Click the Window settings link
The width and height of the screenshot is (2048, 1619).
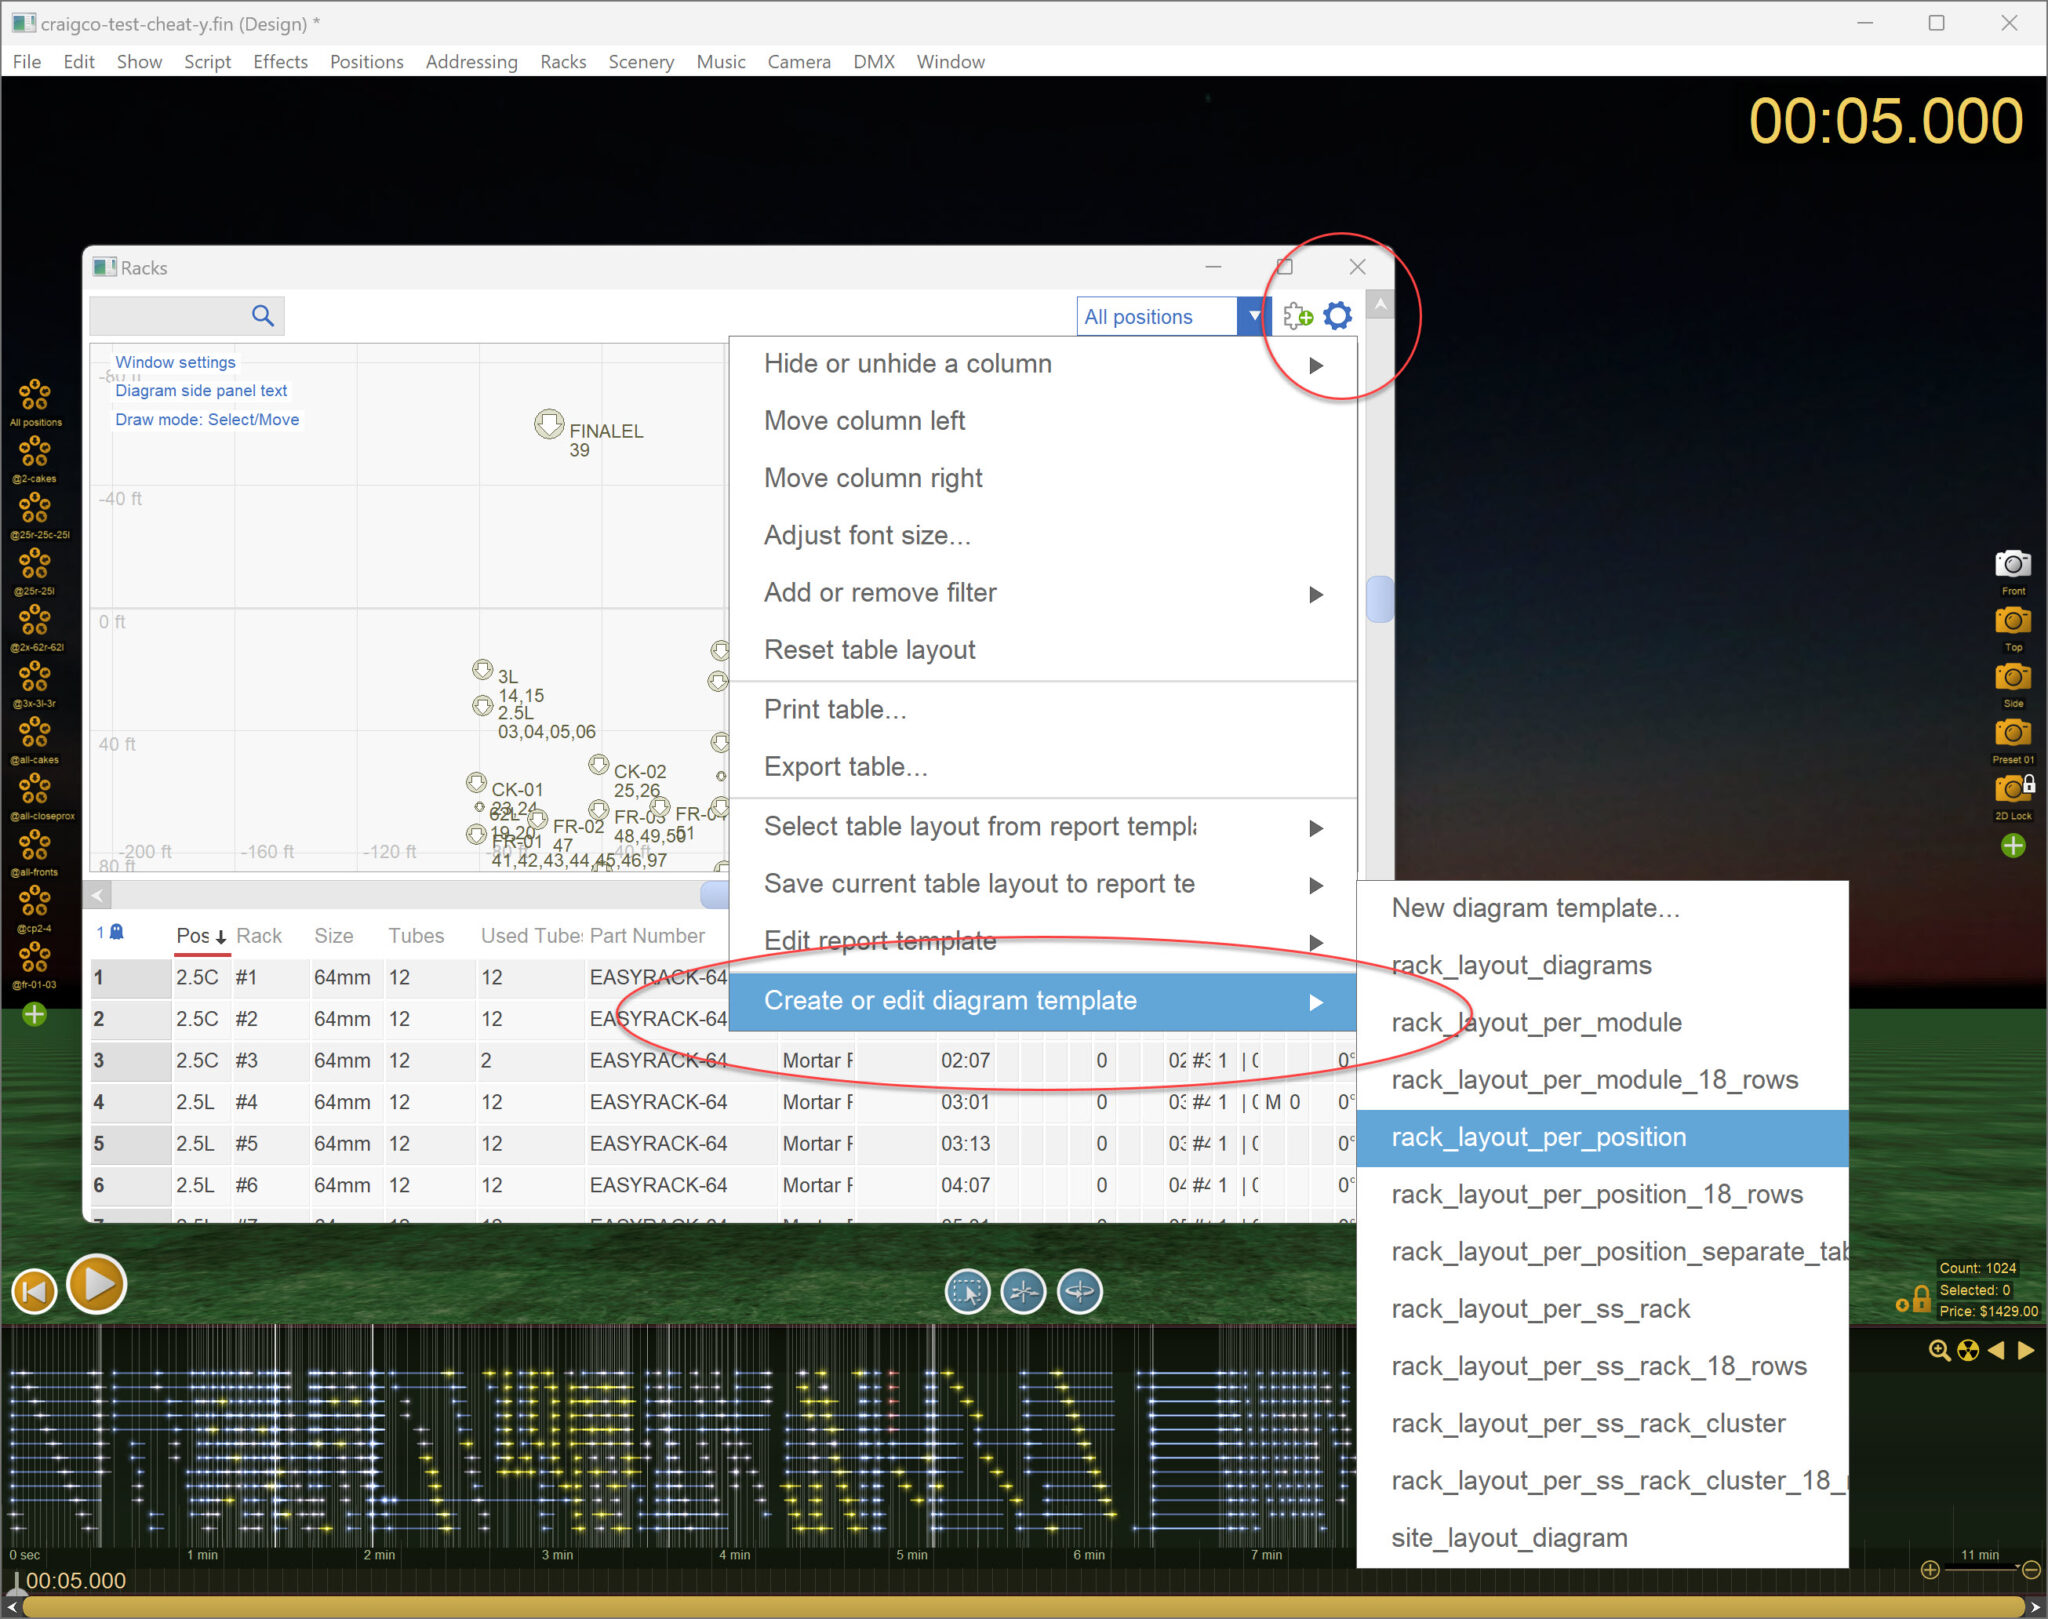175,362
